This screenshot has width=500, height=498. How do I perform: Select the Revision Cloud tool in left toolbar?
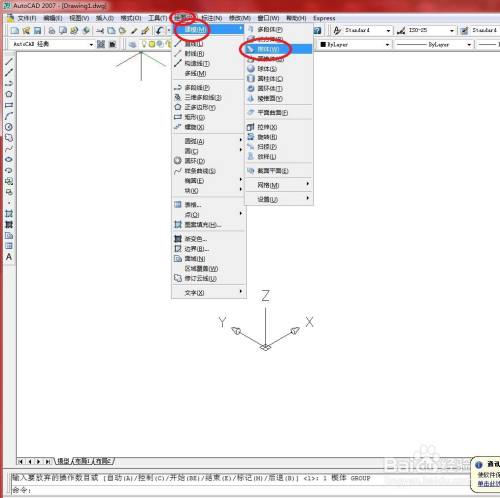9,138
